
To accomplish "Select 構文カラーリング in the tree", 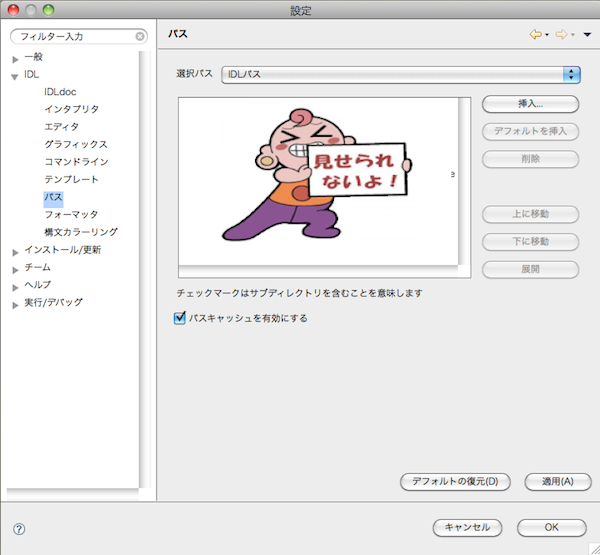I will point(81,232).
